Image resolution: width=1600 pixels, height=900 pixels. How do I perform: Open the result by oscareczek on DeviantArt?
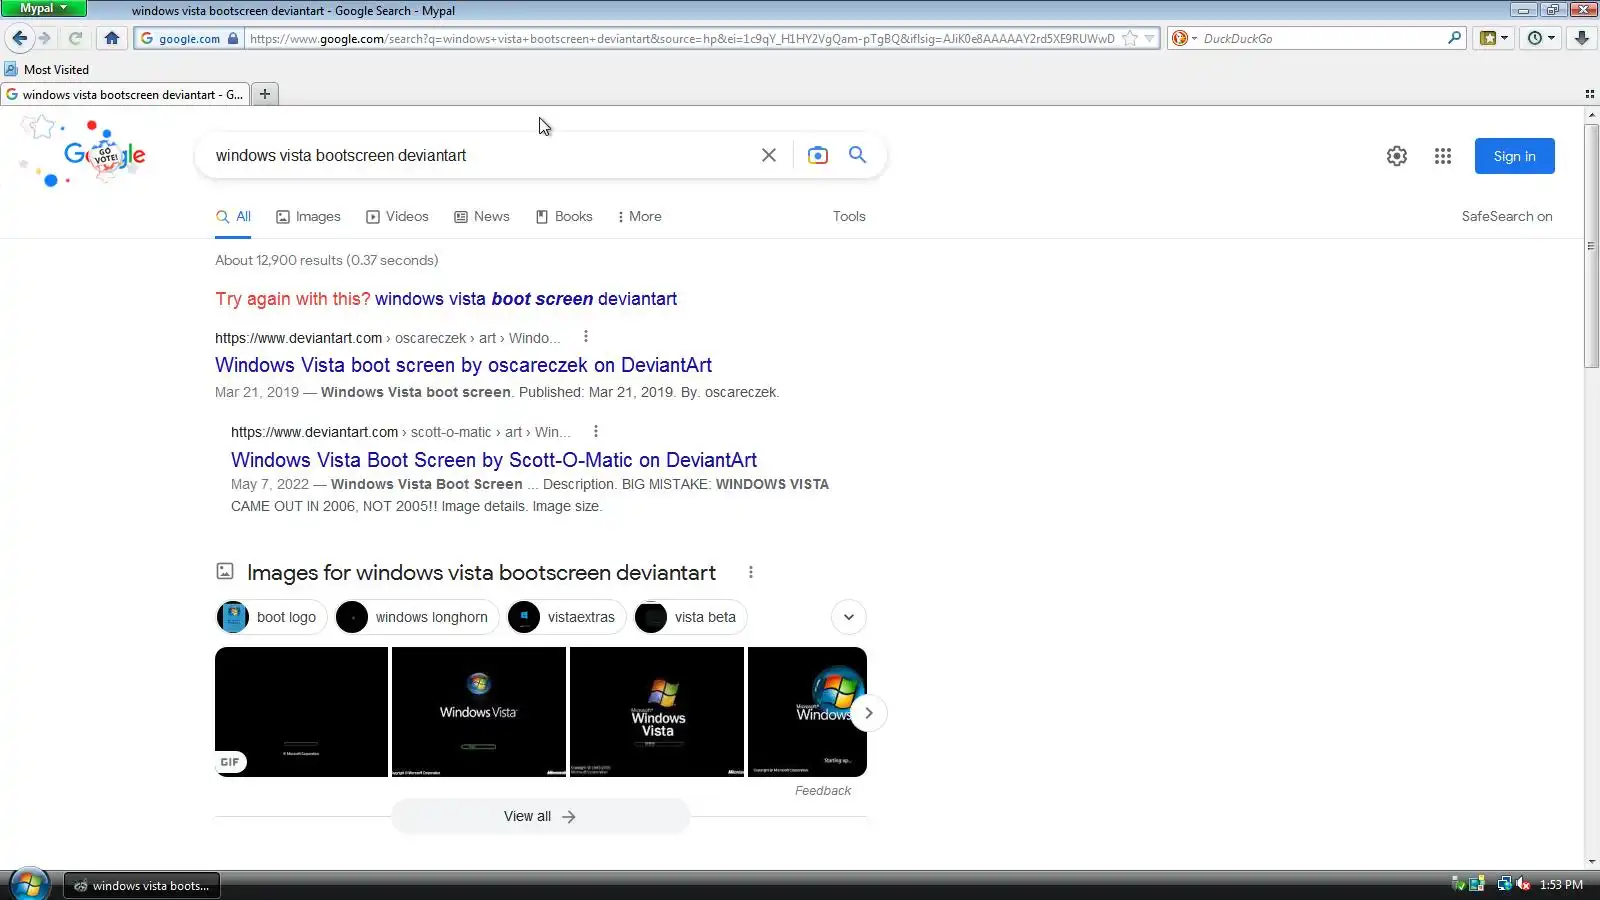[463, 365]
